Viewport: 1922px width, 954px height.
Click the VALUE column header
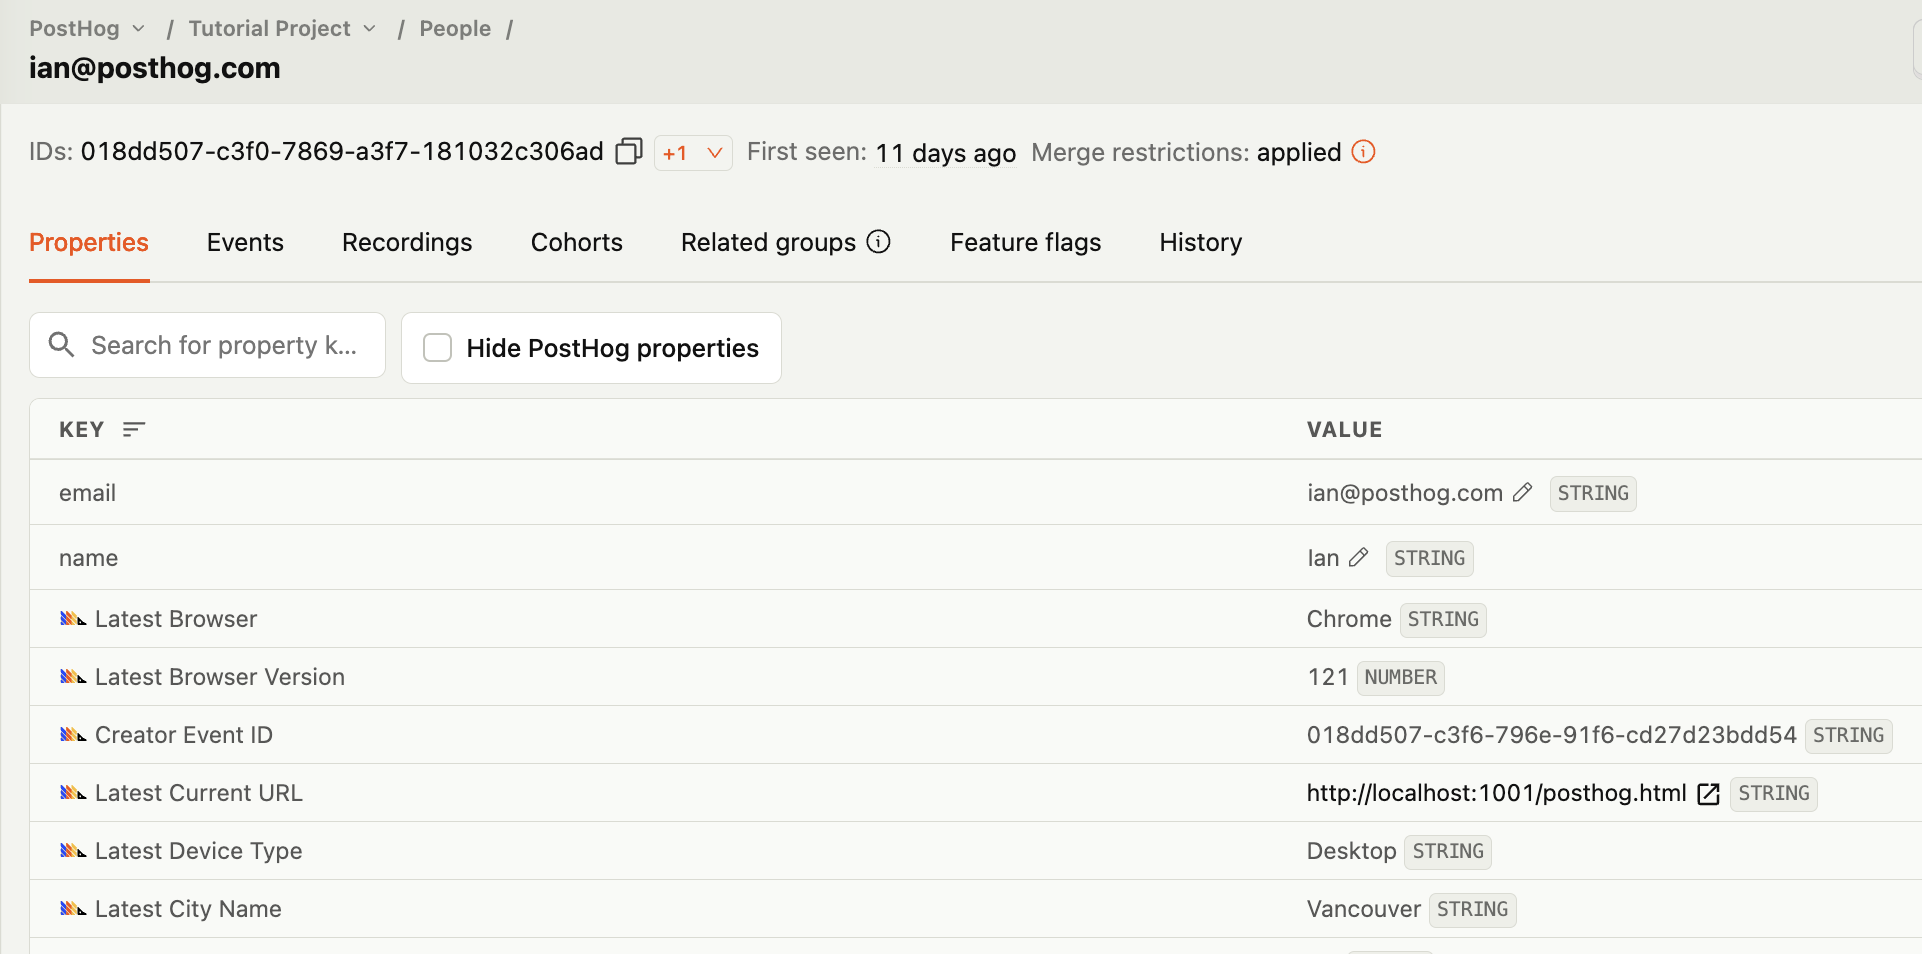pyautogui.click(x=1344, y=429)
